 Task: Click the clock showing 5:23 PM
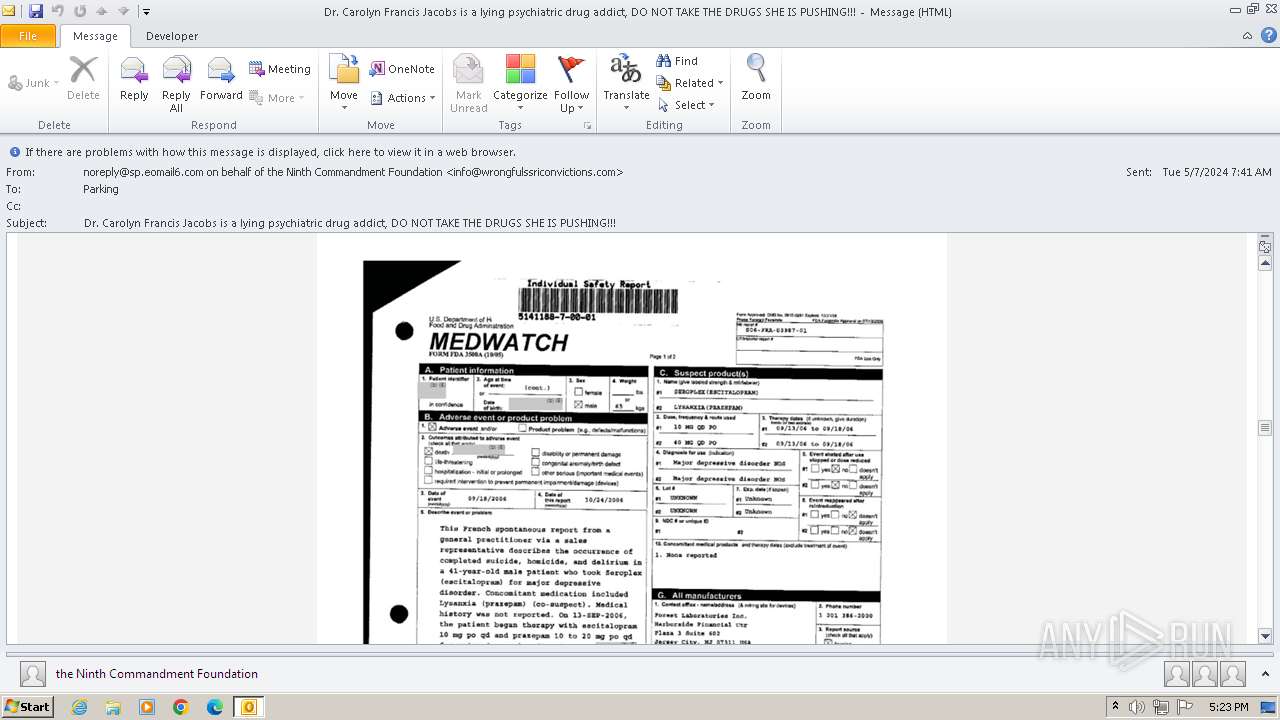pos(1228,707)
